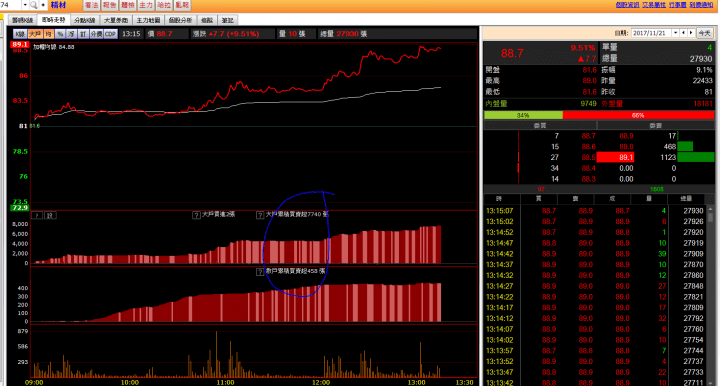The height and width of the screenshot is (386, 720).
Task: Click the 總量 column header in tick table
Action: pyautogui.click(x=686, y=199)
